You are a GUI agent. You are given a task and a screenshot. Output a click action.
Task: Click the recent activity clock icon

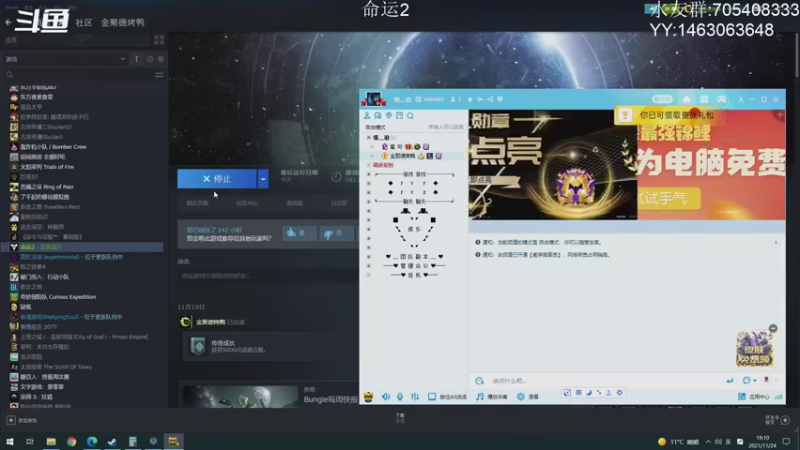click(150, 59)
